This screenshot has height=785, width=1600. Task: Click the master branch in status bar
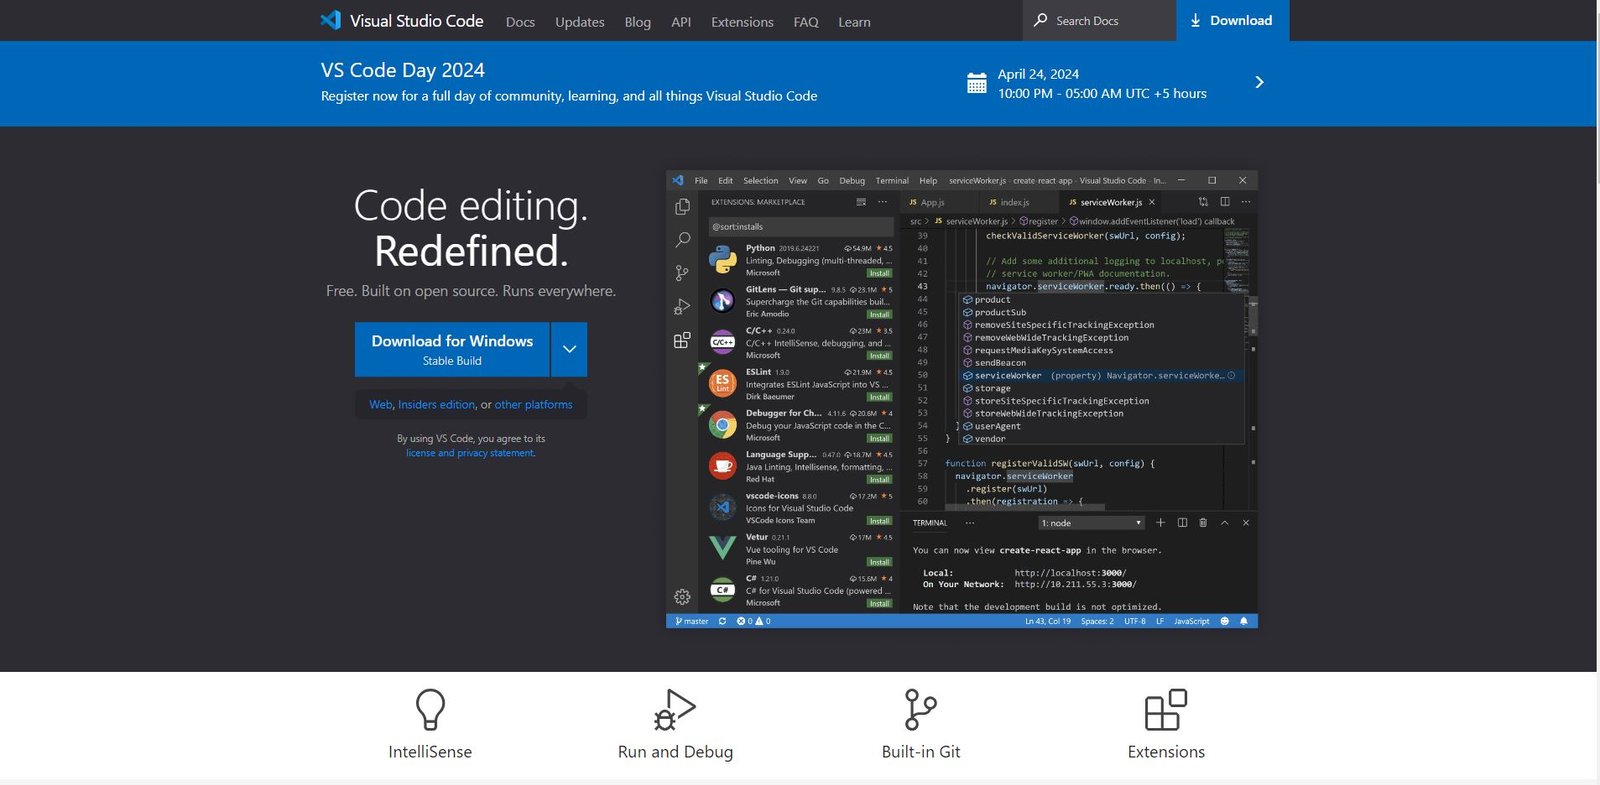tap(692, 621)
